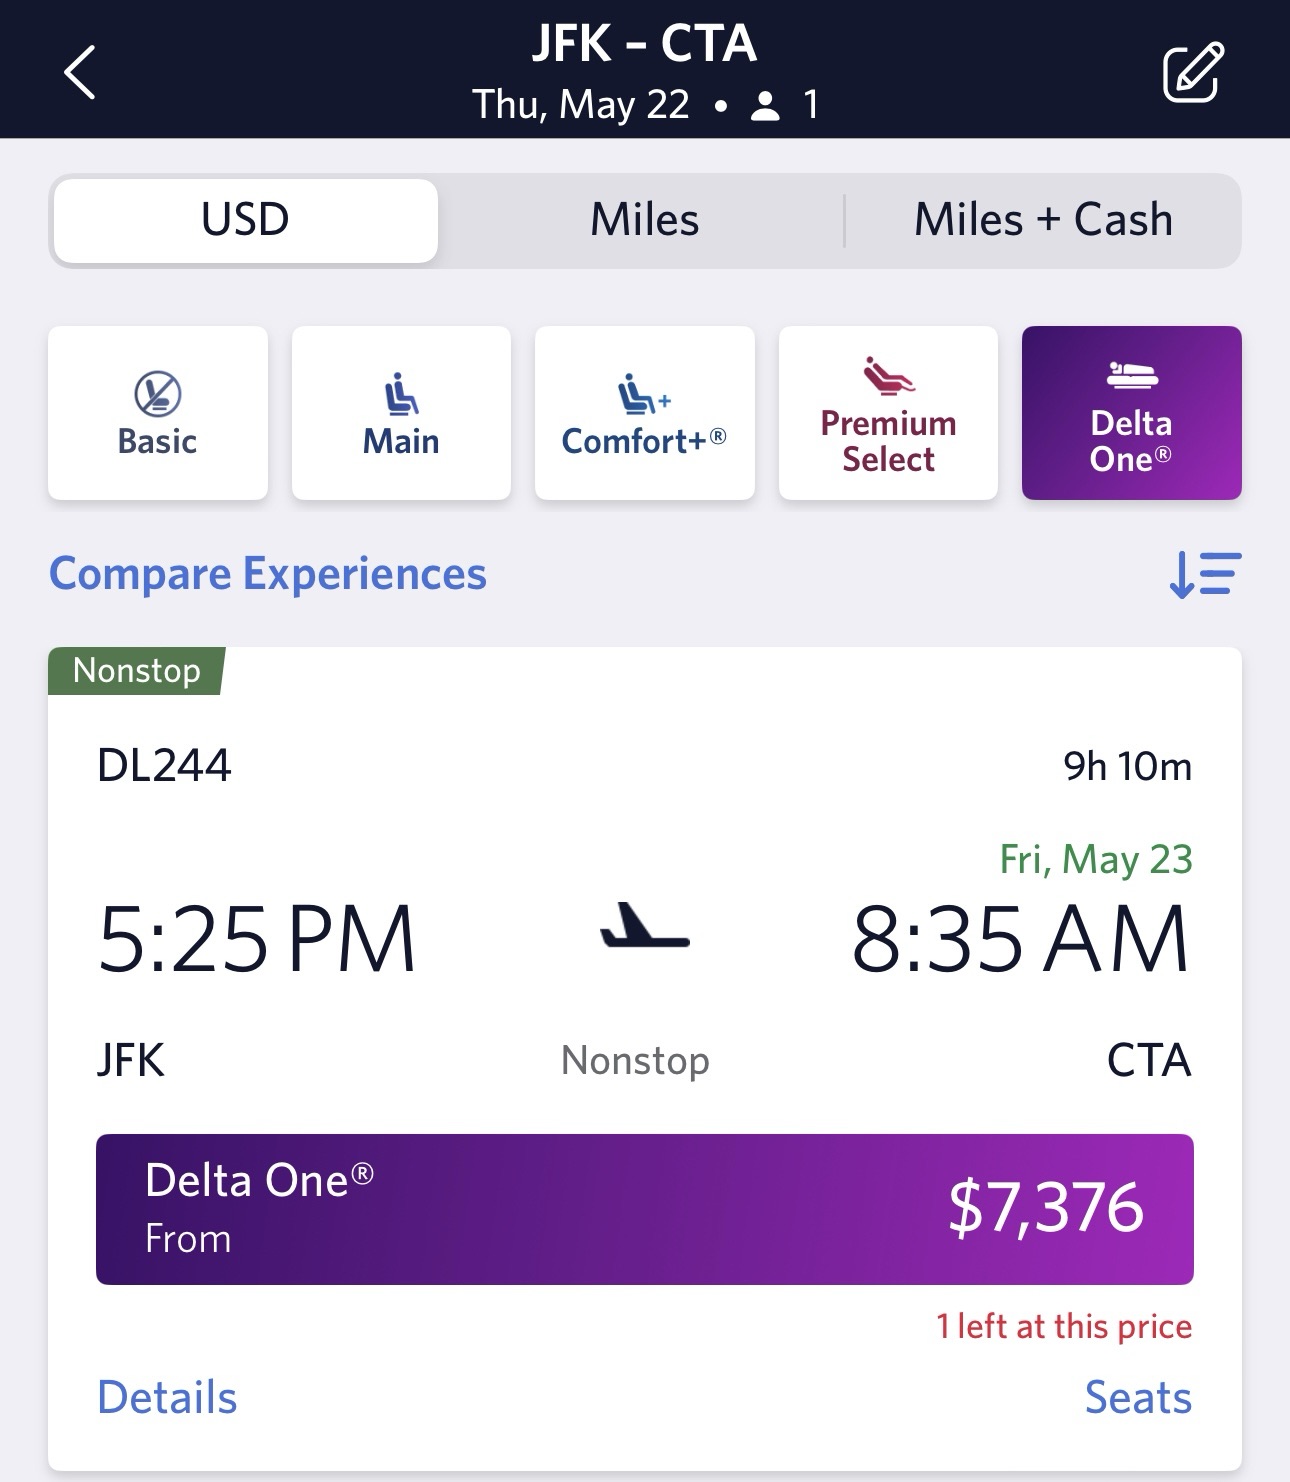Tap the Delta One lie-flat bed icon
Screen dimensions: 1290x1482
(x=1132, y=375)
